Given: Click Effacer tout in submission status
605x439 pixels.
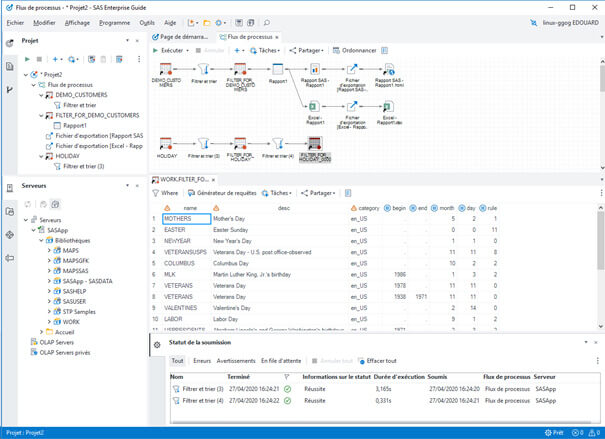Looking at the screenshot, I should (377, 361).
